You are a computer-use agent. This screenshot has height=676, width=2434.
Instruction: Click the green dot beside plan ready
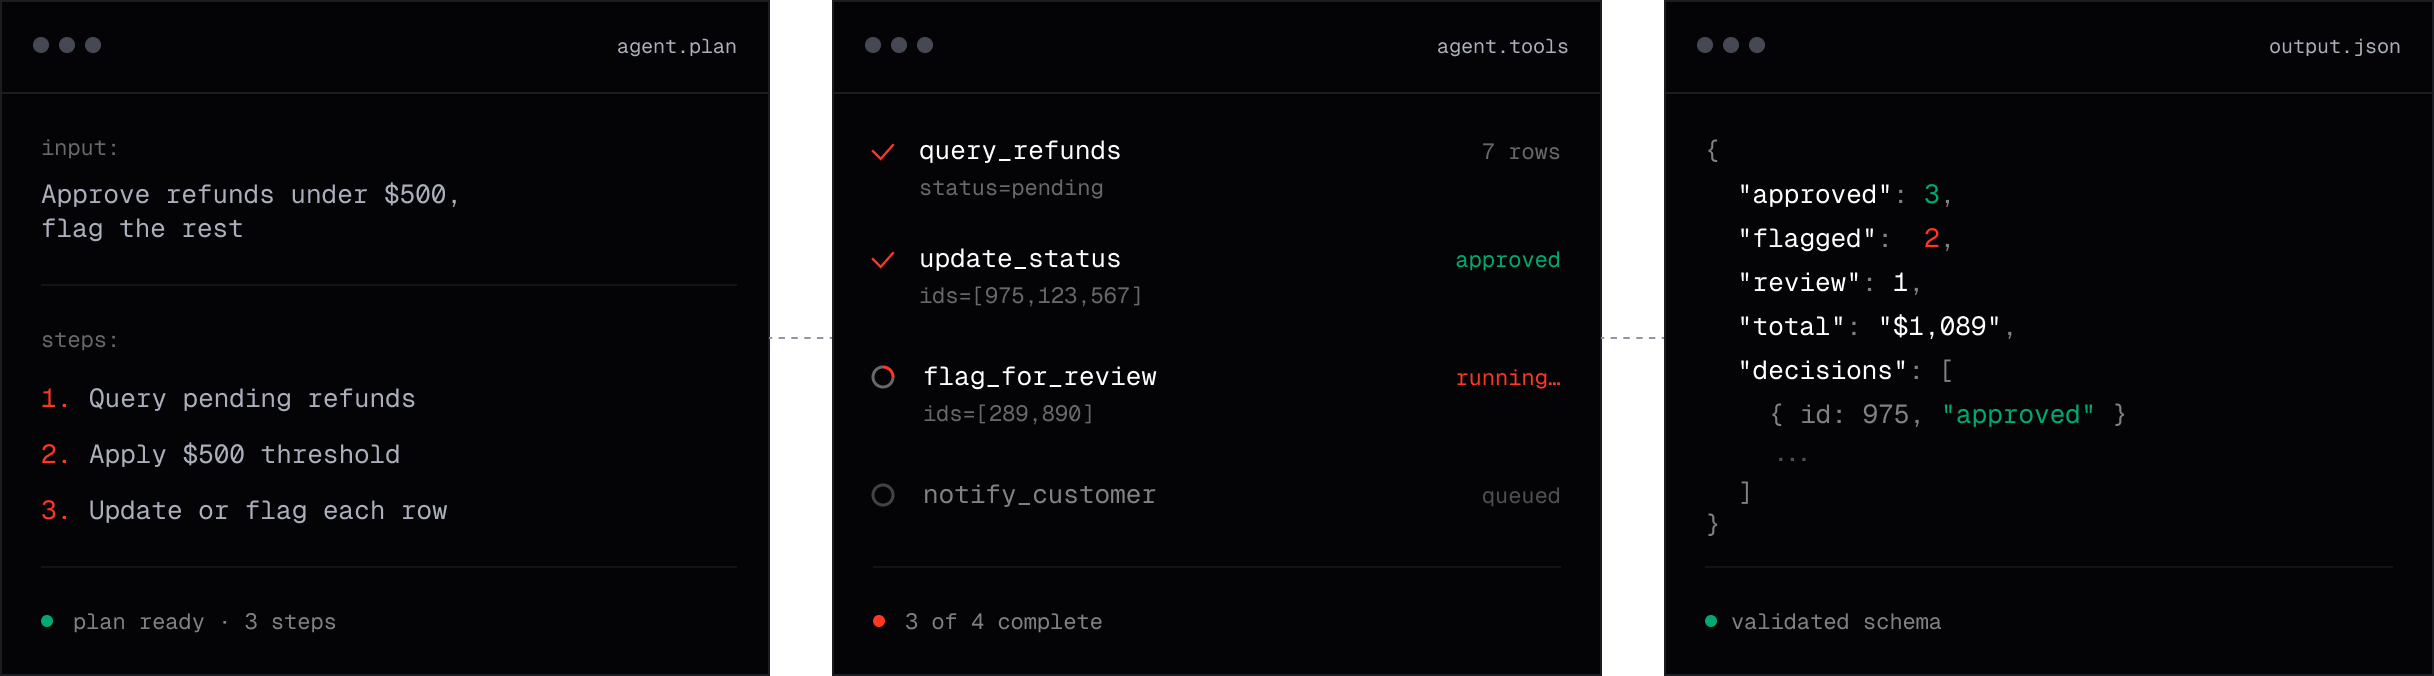coord(47,621)
